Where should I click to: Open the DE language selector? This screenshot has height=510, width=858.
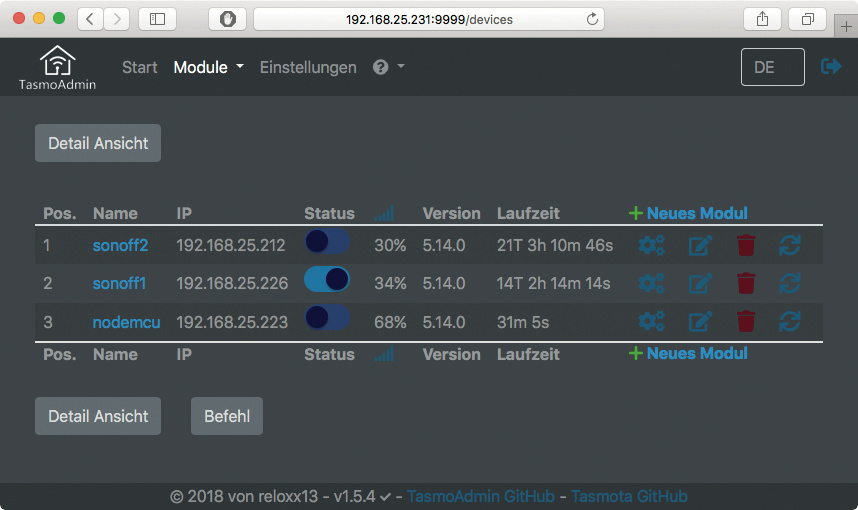(772, 67)
